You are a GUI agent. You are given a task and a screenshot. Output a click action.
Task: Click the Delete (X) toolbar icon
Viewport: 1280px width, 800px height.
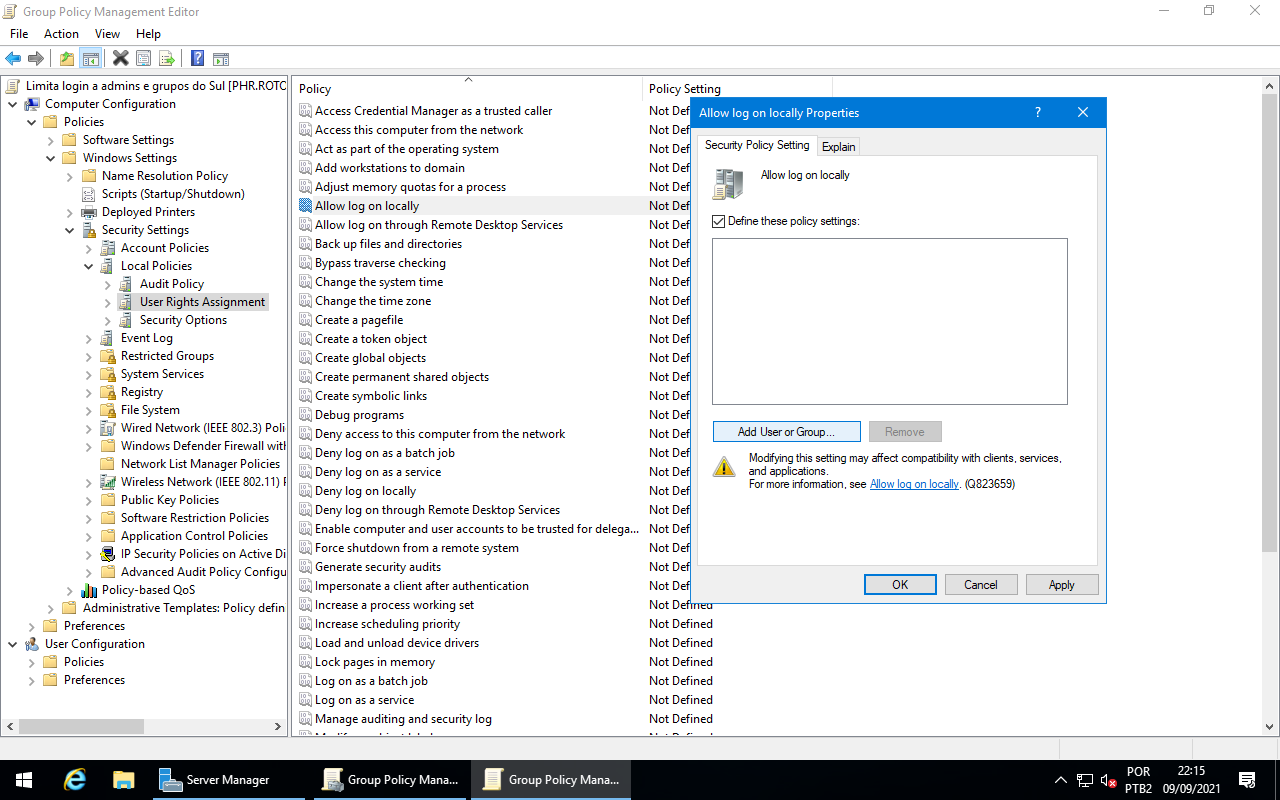pyautogui.click(x=120, y=57)
